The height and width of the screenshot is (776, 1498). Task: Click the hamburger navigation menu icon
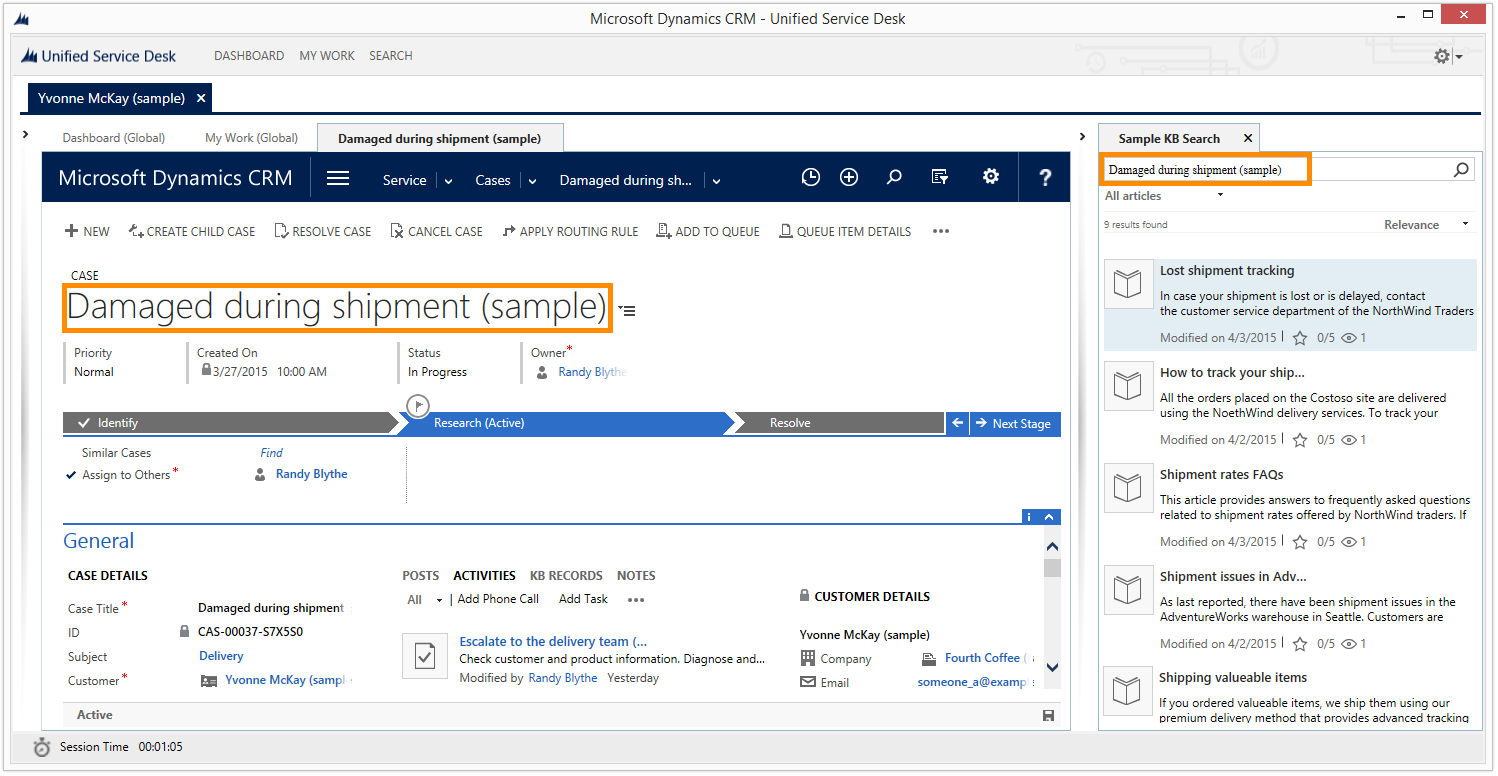pyautogui.click(x=337, y=177)
